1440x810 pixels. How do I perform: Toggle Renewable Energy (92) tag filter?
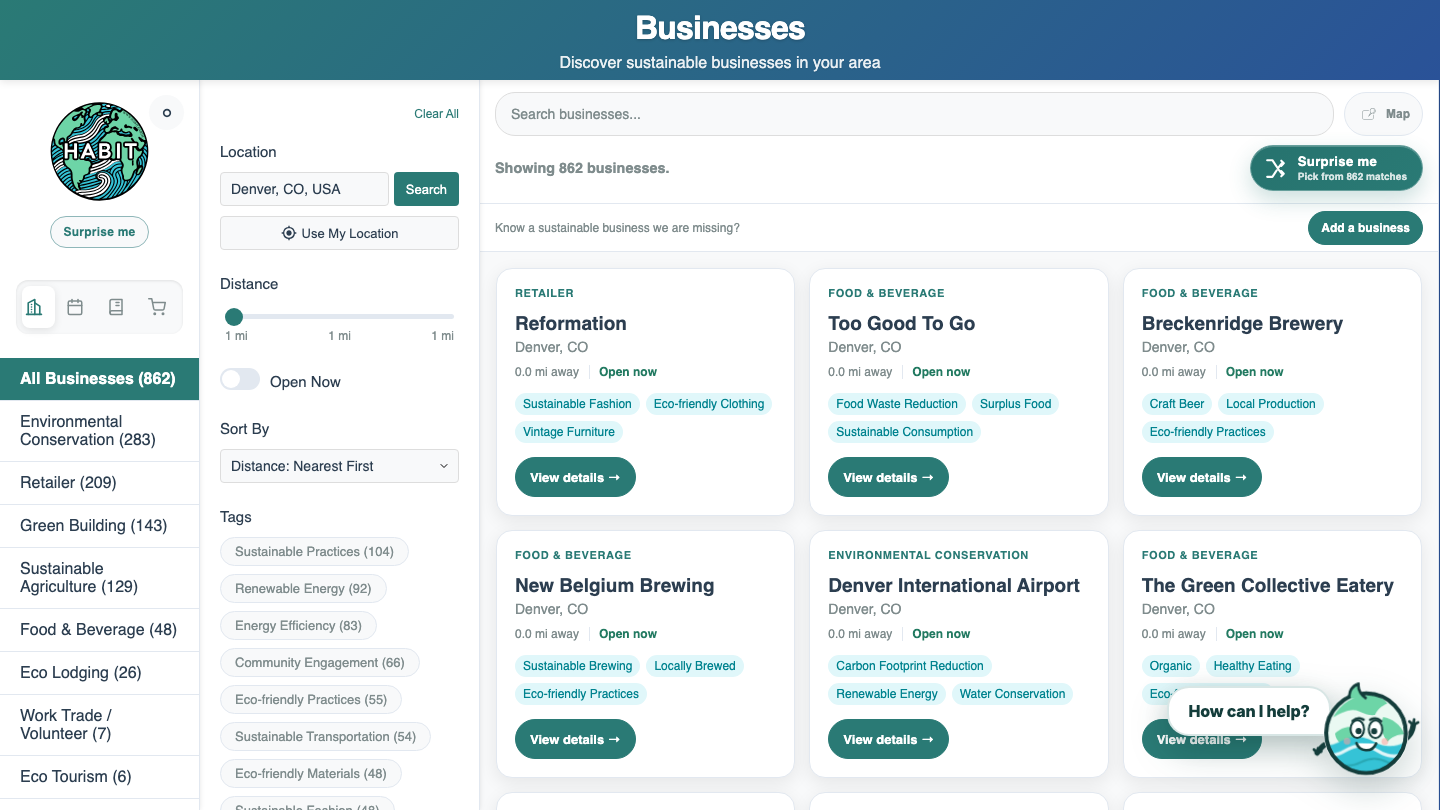[303, 589]
